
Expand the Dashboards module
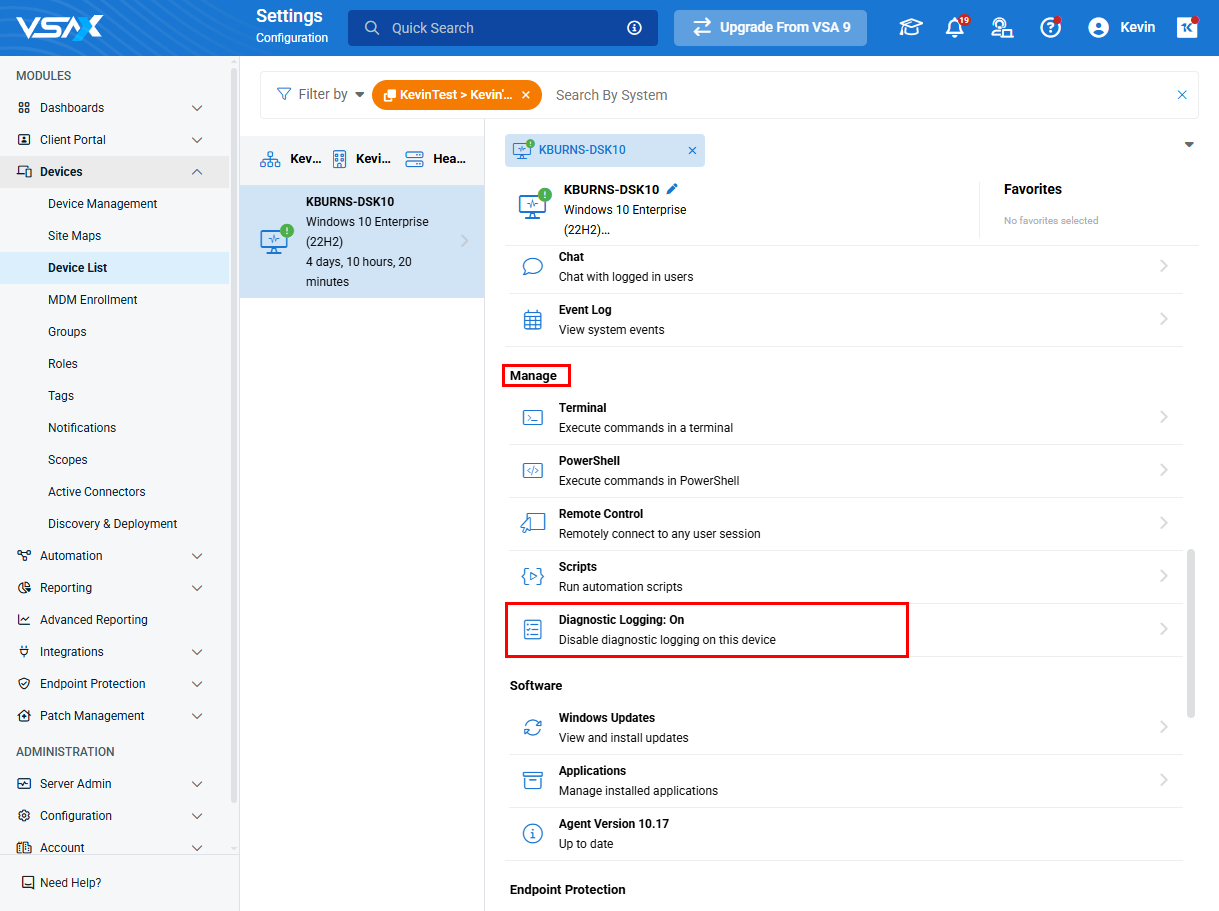point(197,108)
